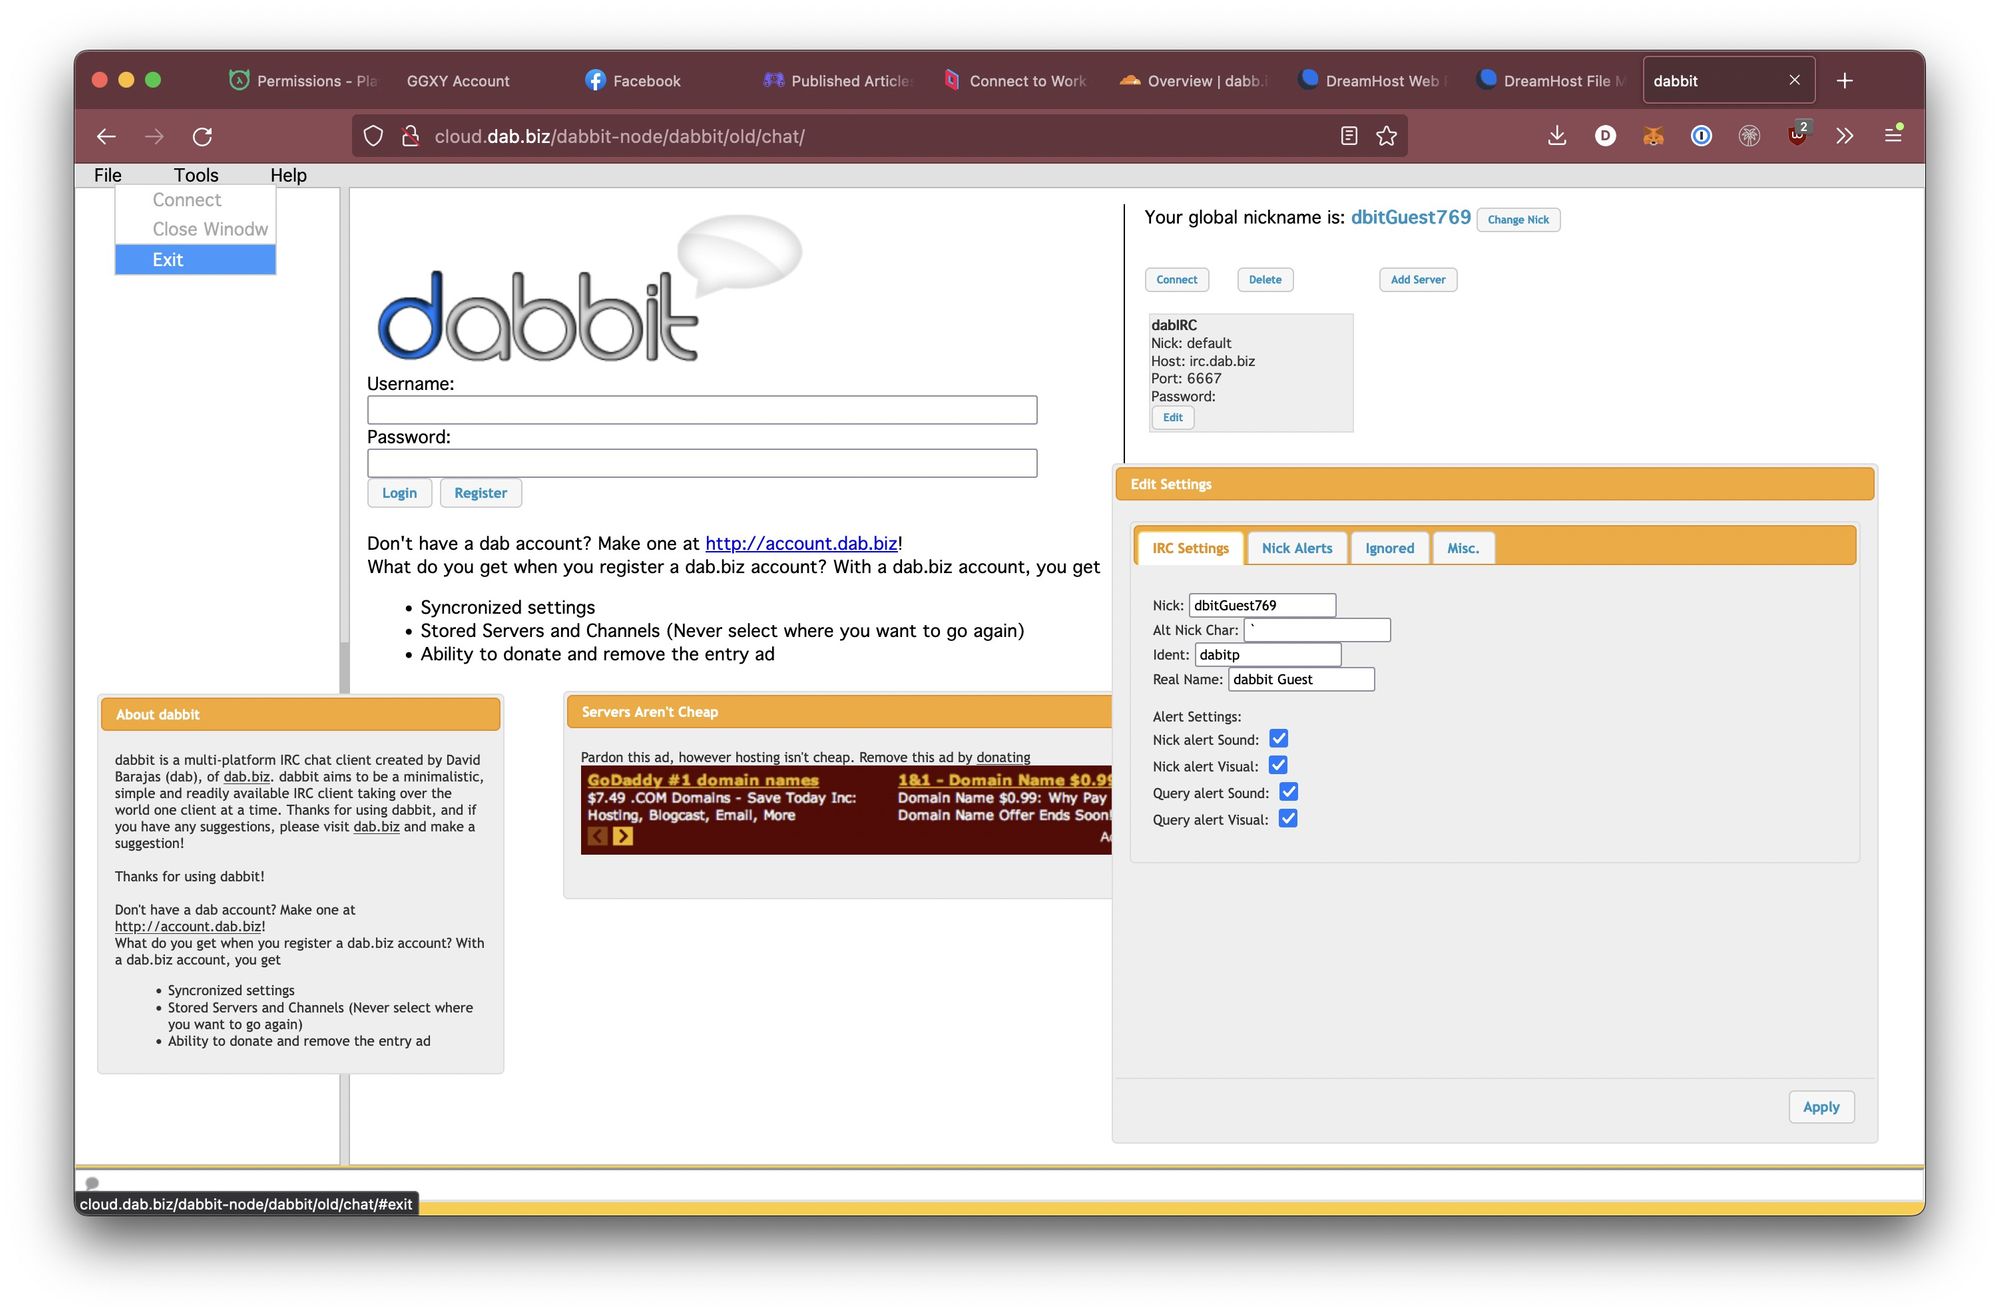Screen dimensions: 2000x1314
Task: Choose Close Winodw in File menu
Action: pyautogui.click(x=195, y=229)
